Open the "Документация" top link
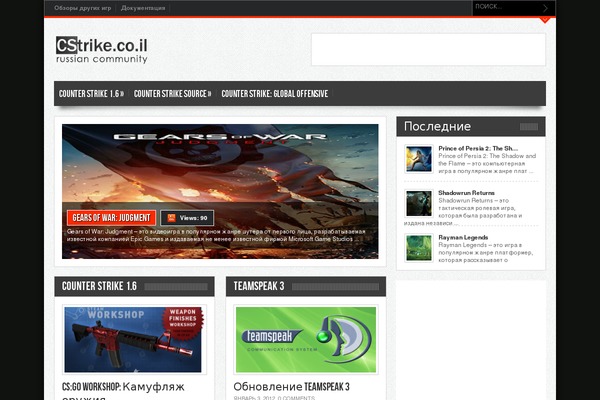The width and height of the screenshot is (600, 400). (143, 8)
